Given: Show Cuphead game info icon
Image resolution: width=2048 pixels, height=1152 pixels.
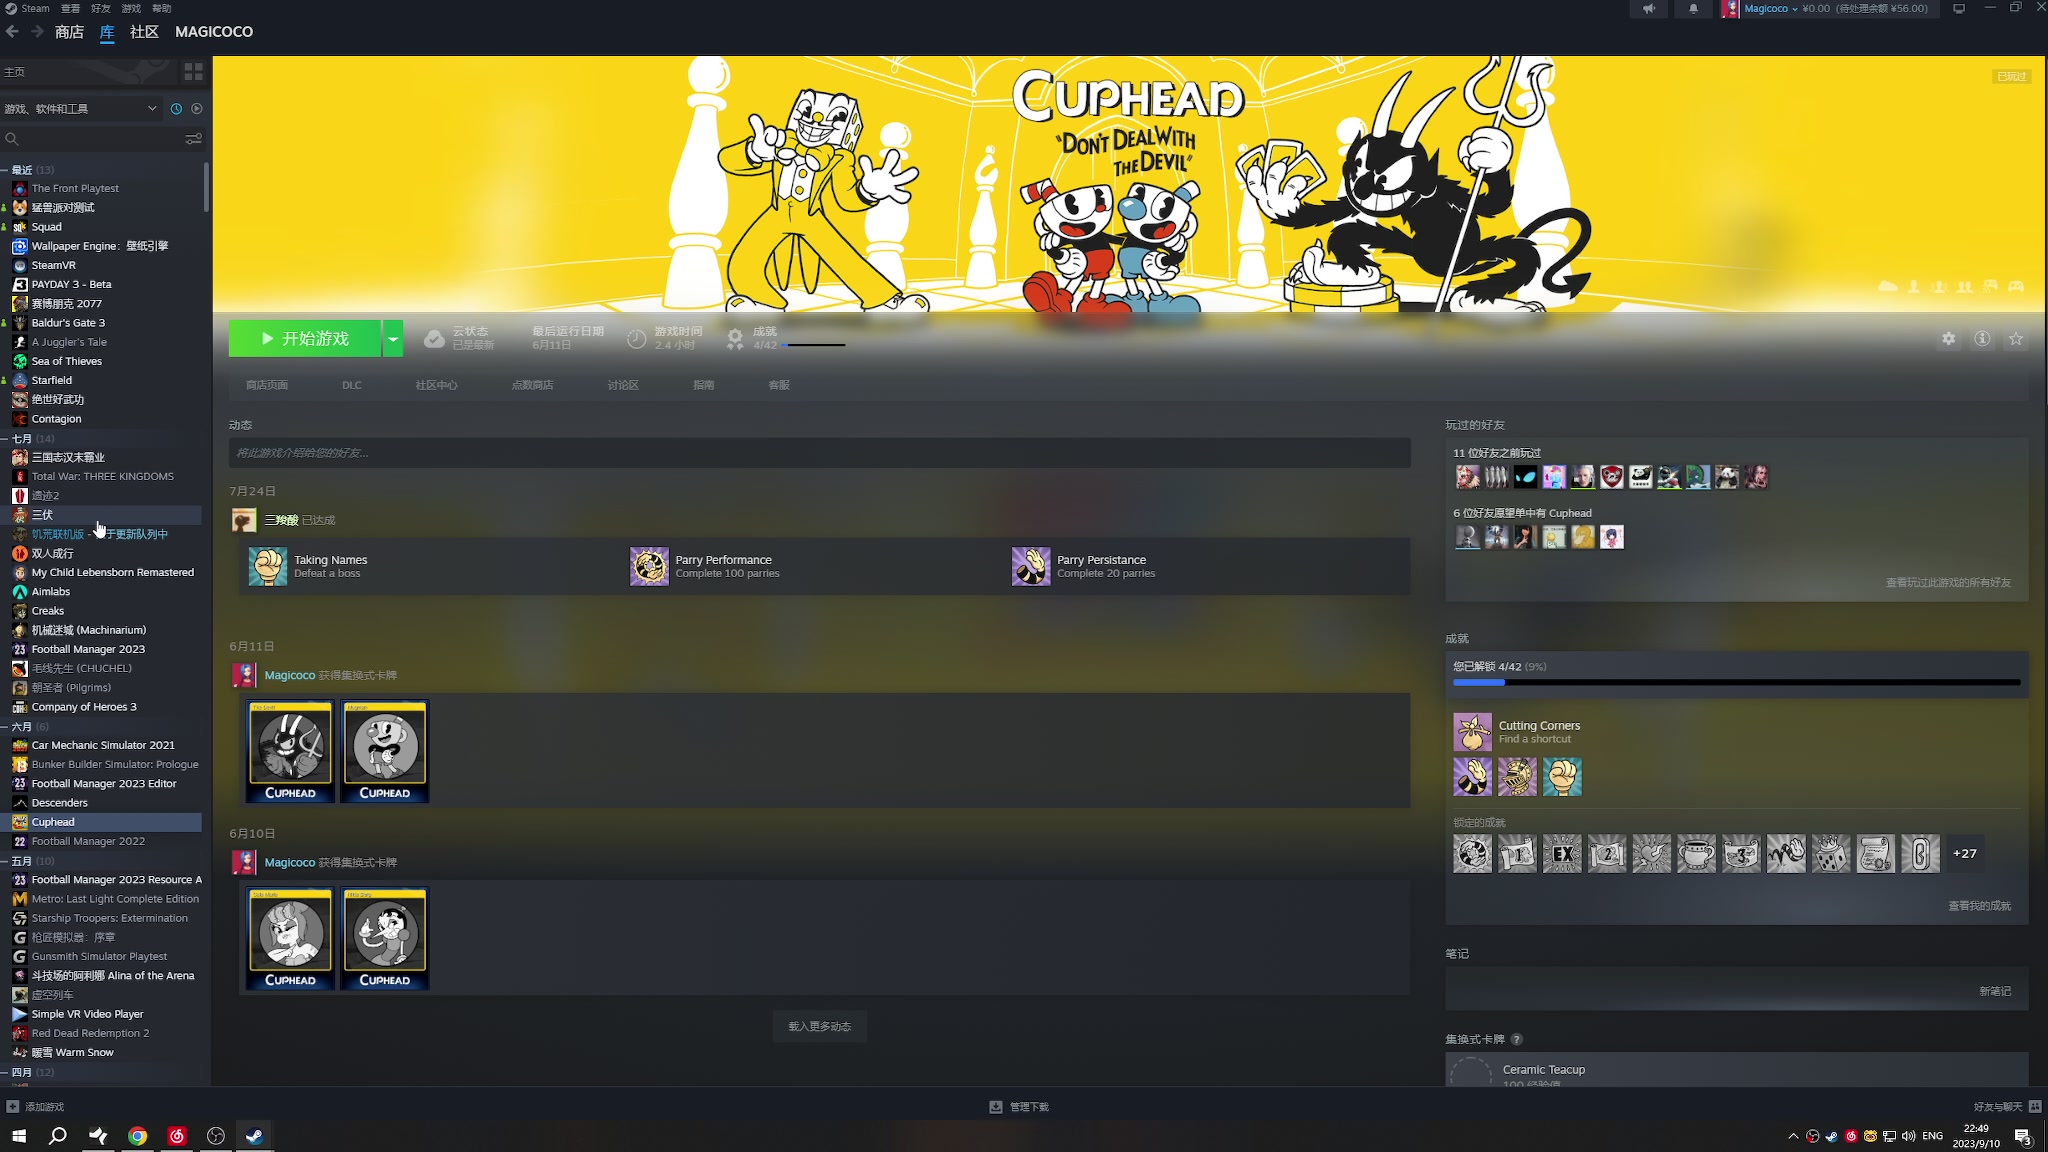Looking at the screenshot, I should tap(1981, 339).
